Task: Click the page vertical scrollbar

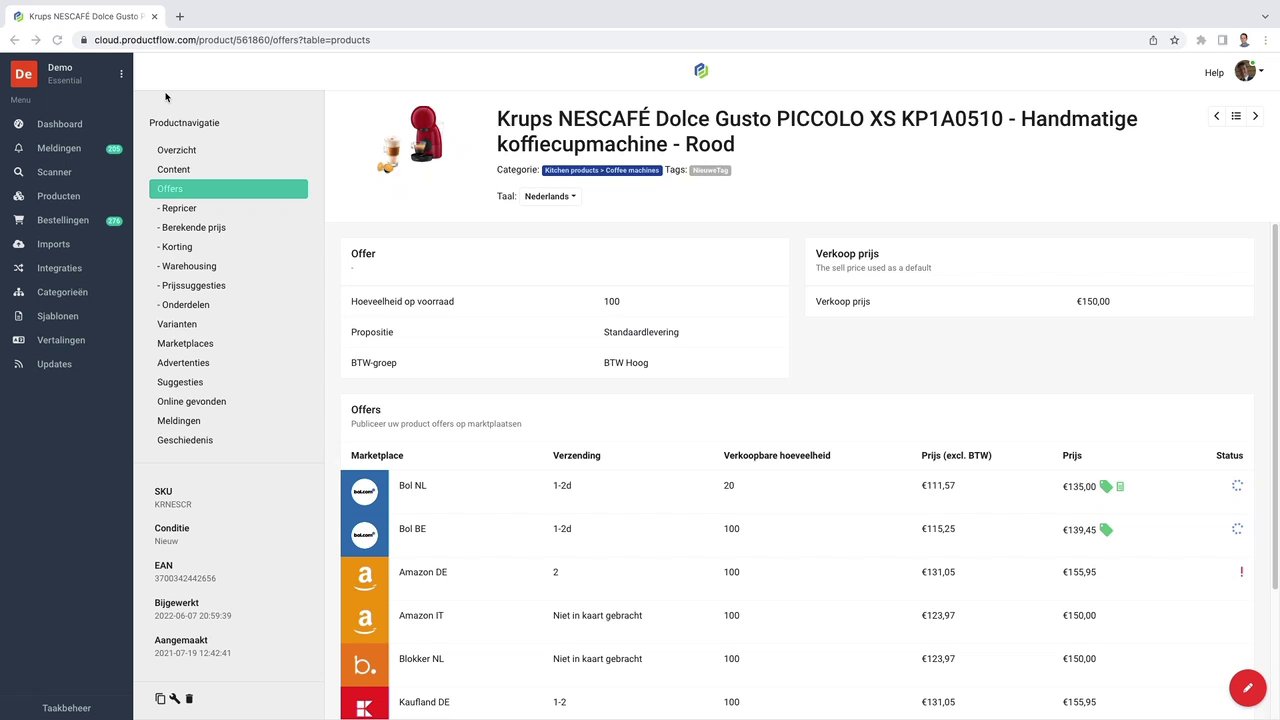Action: [x=1275, y=405]
